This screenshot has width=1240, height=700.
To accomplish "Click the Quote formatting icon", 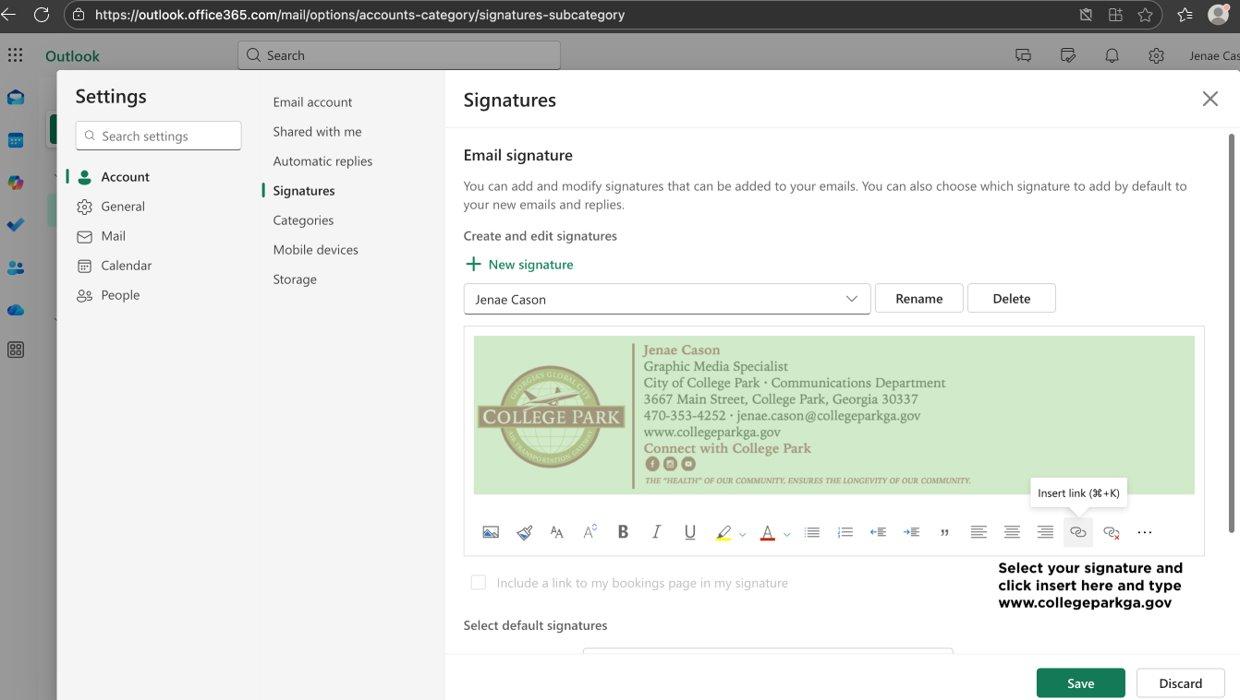I will [x=945, y=532].
